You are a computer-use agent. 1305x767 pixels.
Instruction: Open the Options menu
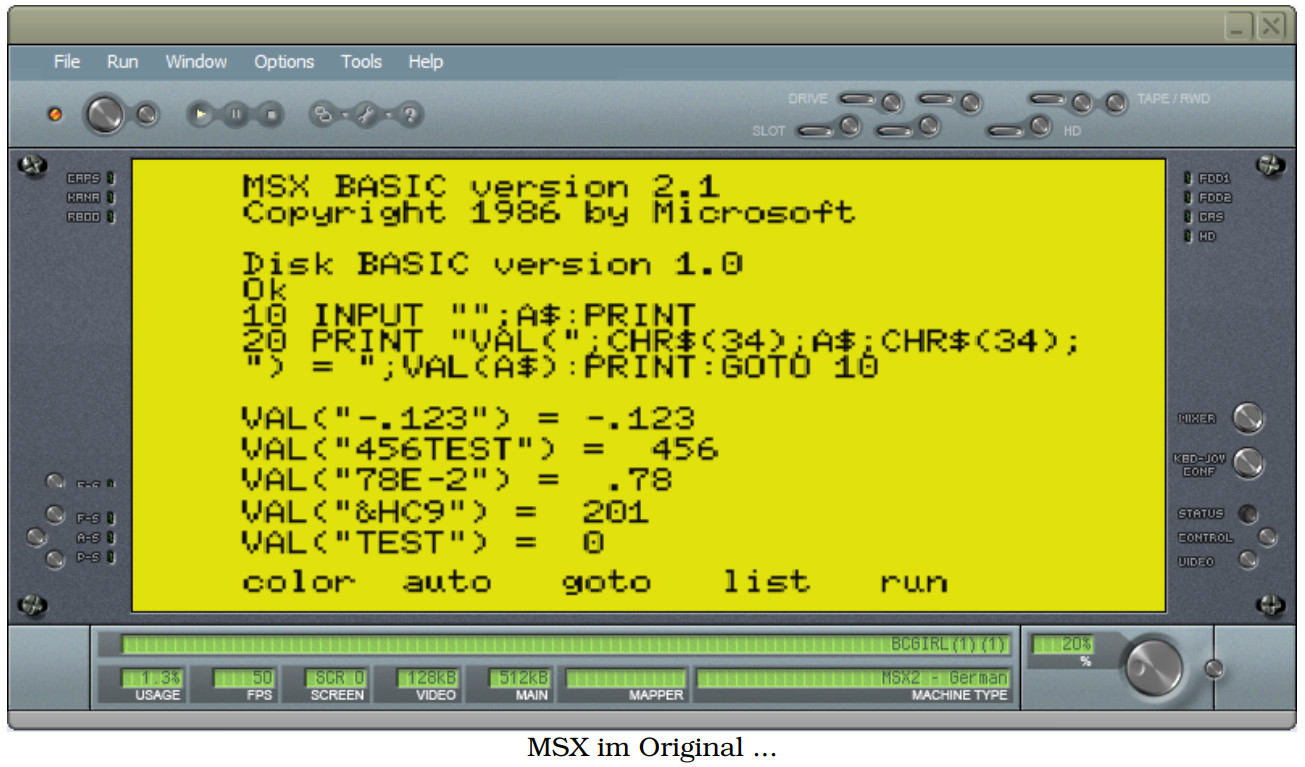284,62
